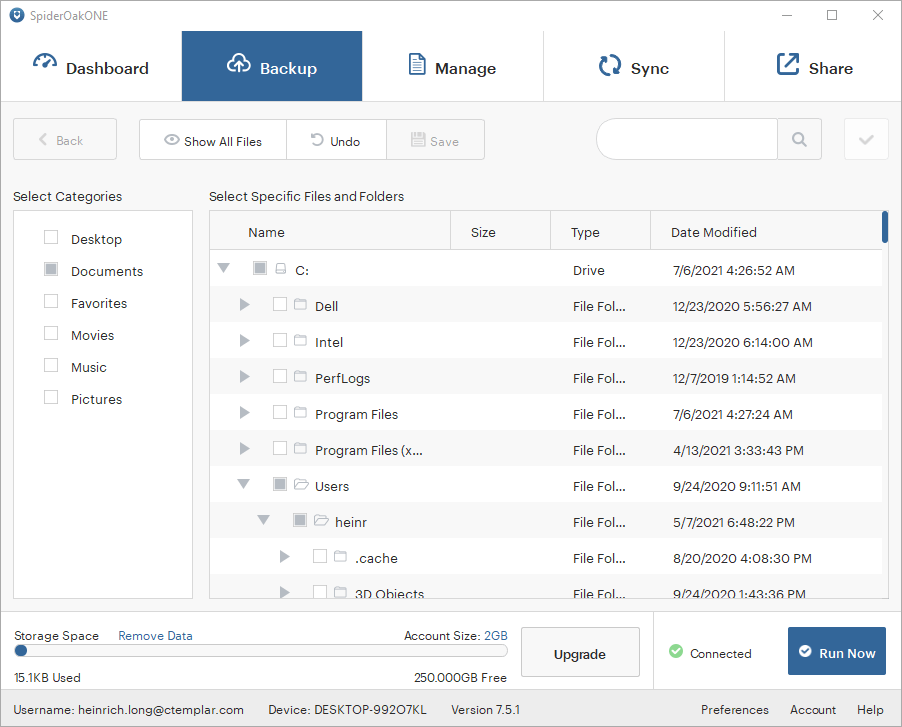Expand the Program Files (x... folder
Viewport: 902px width, 727px height.
(244, 448)
